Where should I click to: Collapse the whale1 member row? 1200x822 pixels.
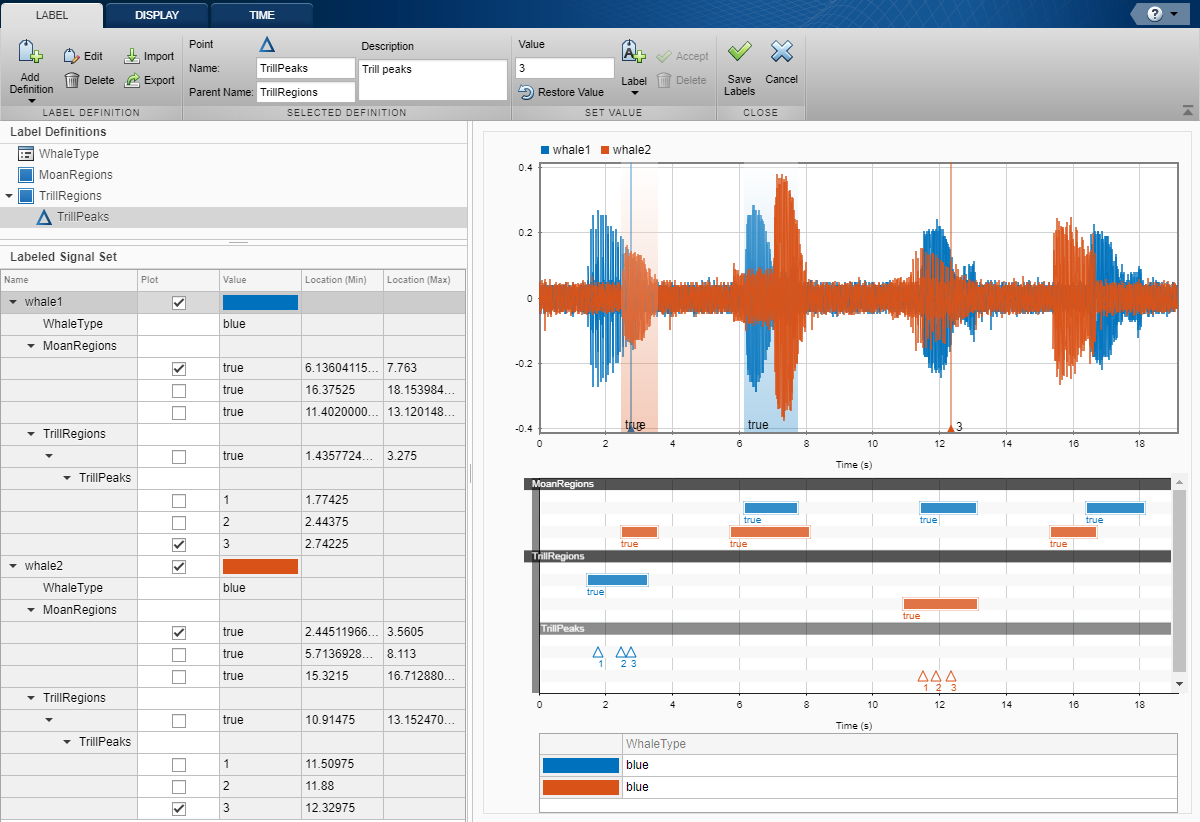click(13, 302)
